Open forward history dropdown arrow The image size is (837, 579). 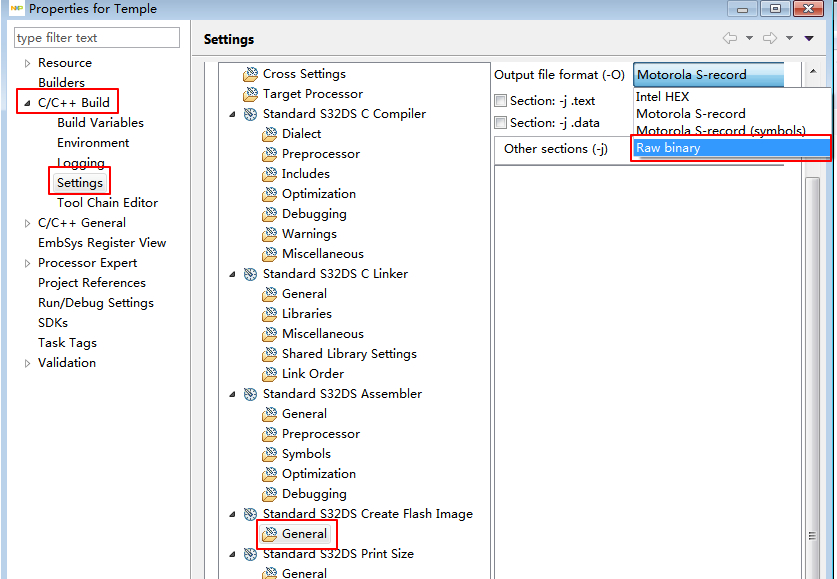[x=789, y=38]
